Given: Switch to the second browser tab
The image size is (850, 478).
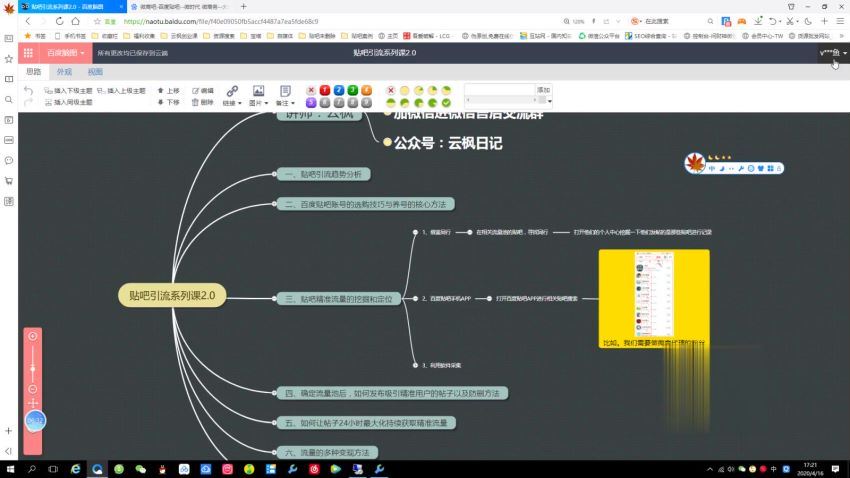Looking at the screenshot, I should click(180, 7).
